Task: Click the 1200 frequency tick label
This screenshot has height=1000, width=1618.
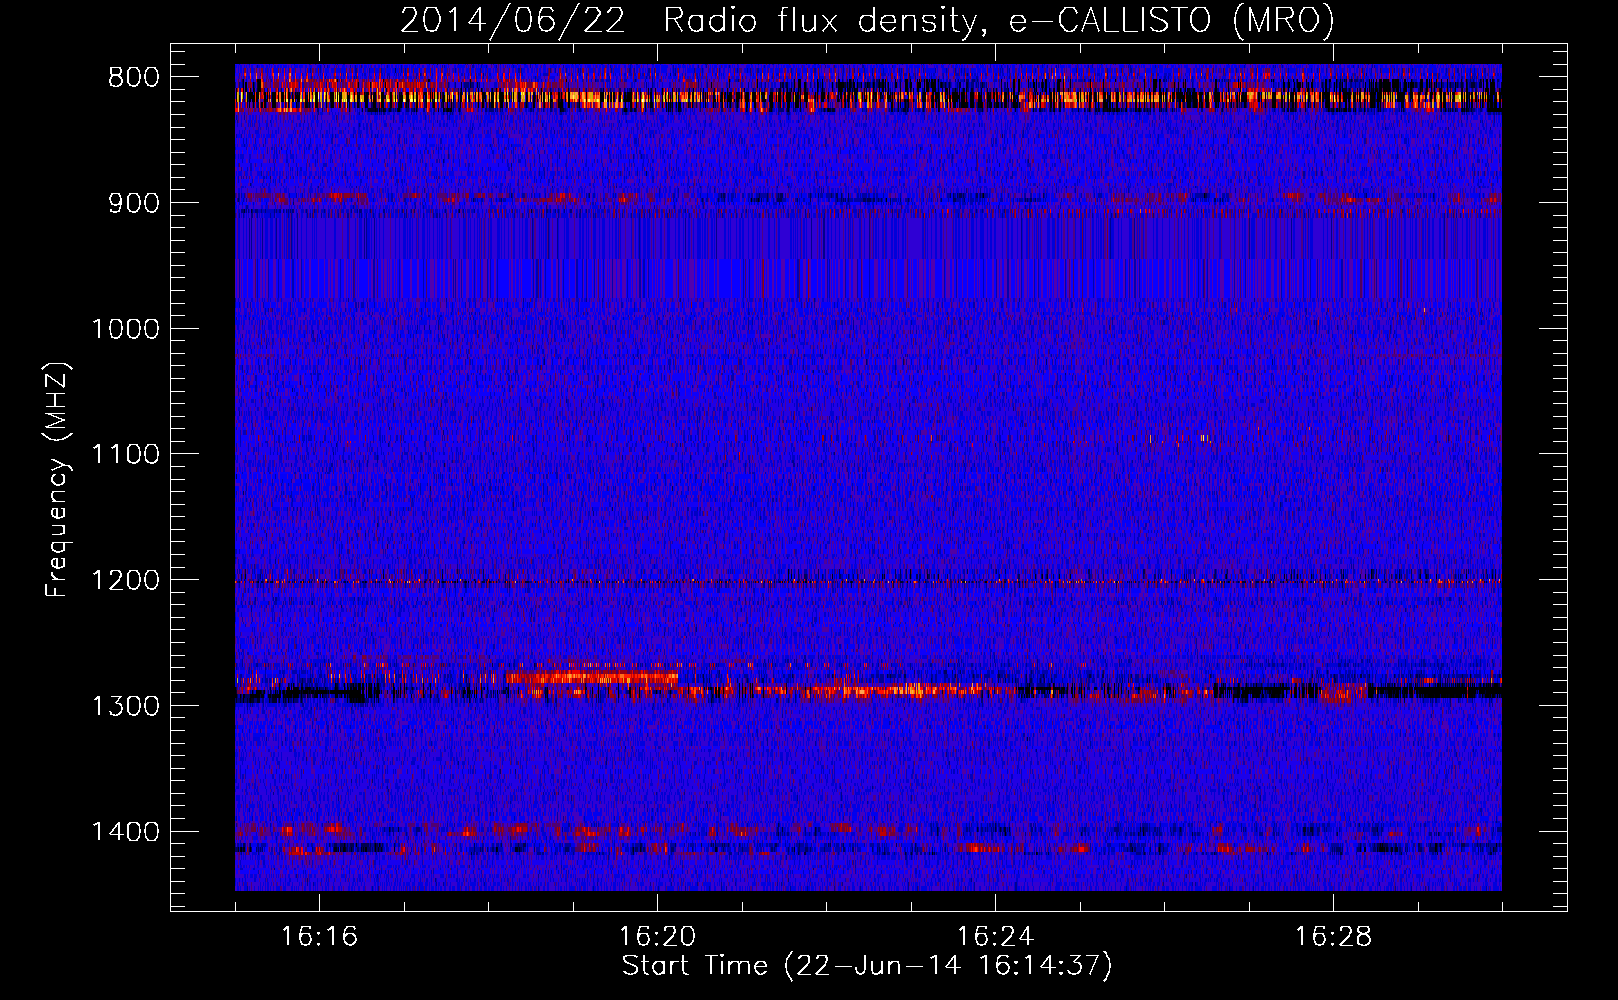Action: click(125, 581)
